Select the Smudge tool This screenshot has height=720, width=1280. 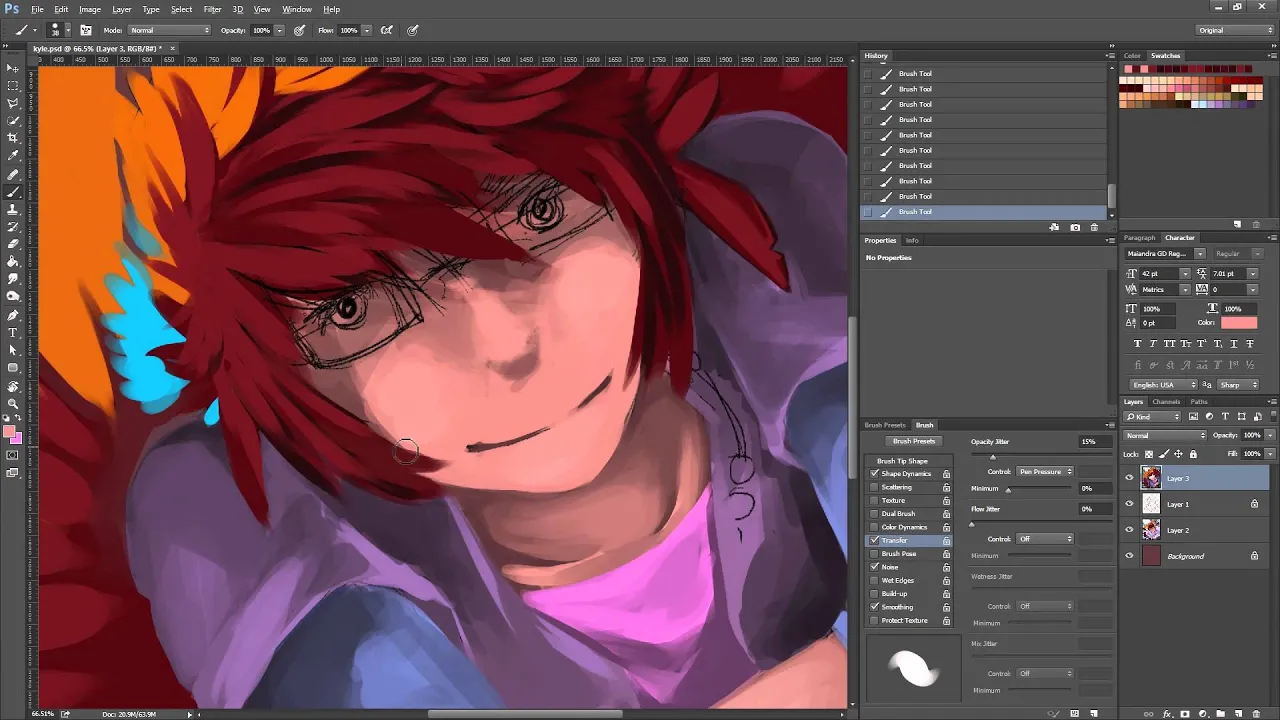pos(13,279)
